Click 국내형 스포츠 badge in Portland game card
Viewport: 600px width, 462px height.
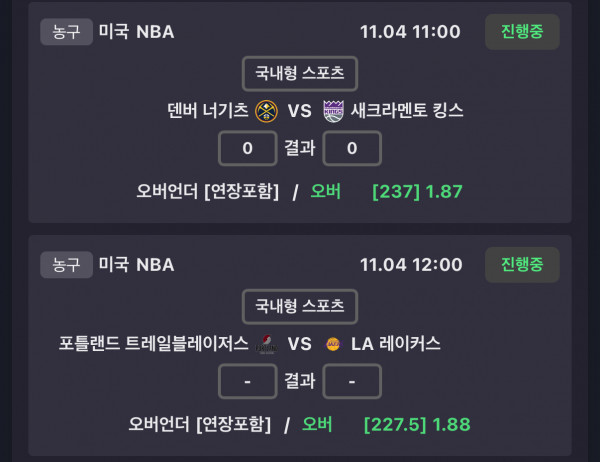(299, 306)
